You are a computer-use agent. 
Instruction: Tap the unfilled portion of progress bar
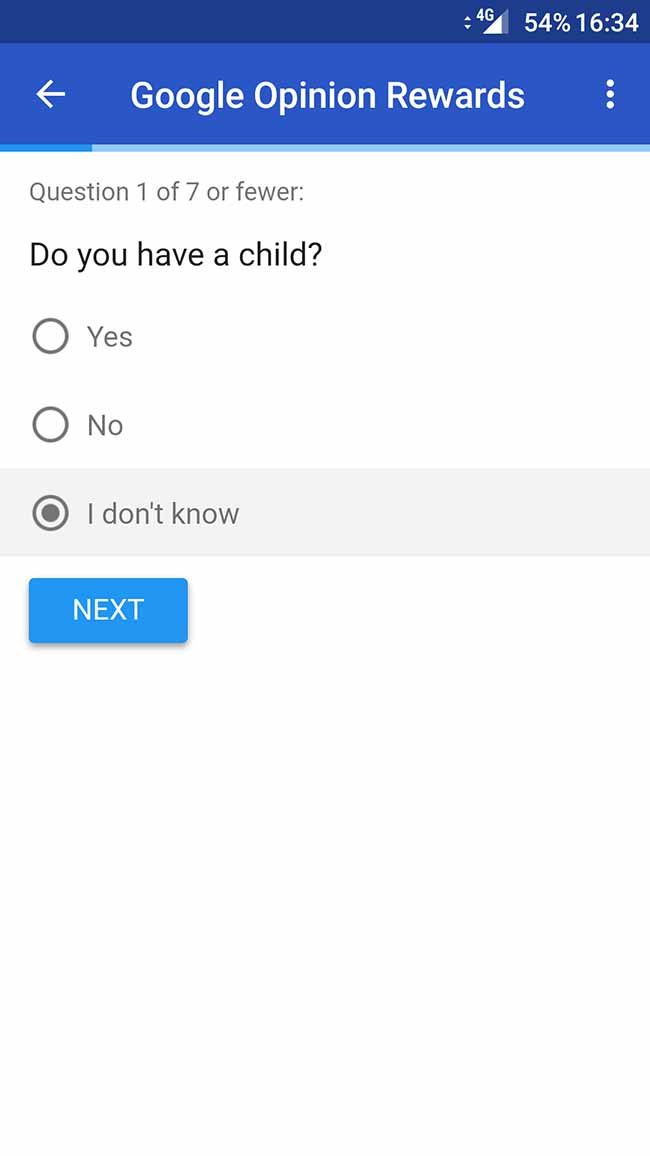pos(371,147)
